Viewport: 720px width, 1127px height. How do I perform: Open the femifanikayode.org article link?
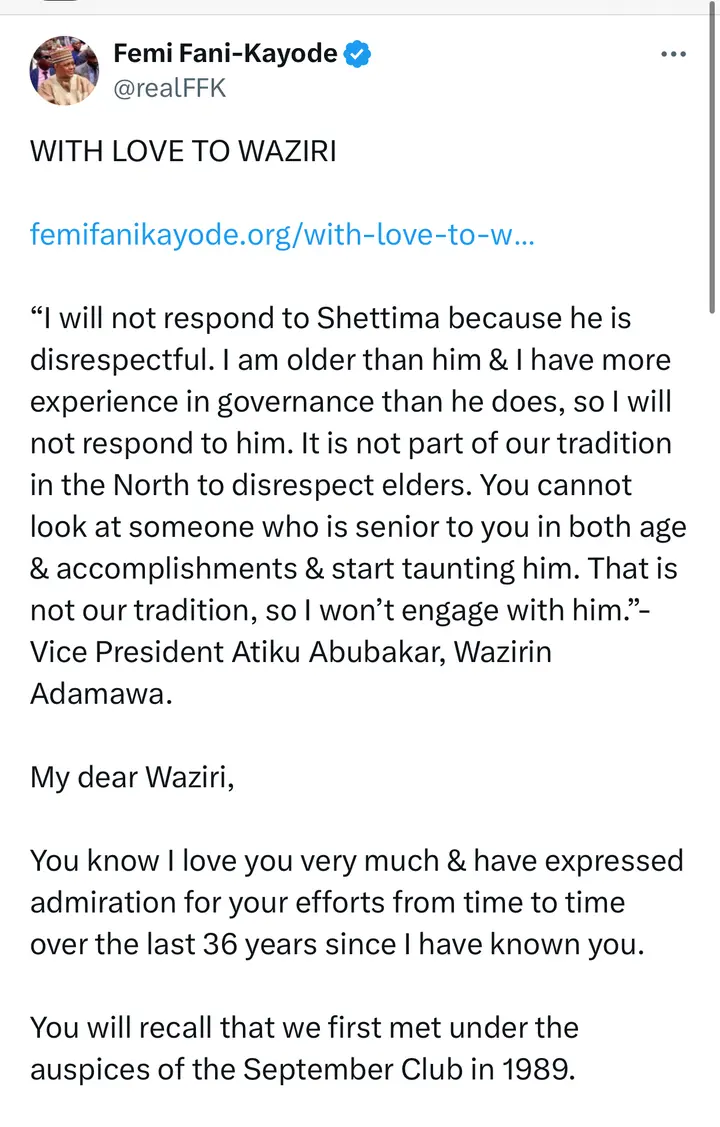click(283, 236)
